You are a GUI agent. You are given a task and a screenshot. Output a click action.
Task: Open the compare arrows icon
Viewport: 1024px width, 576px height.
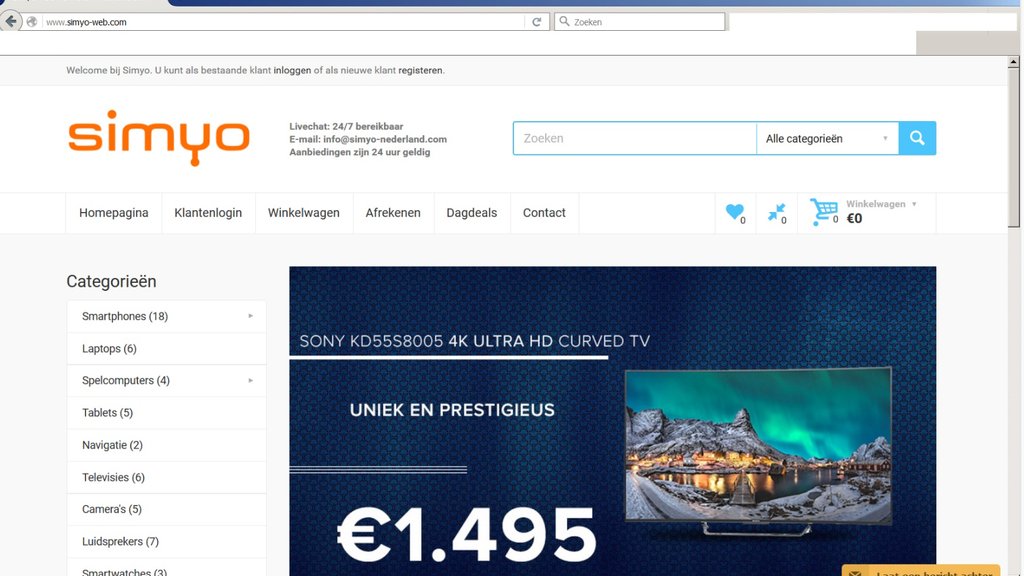click(x=776, y=212)
